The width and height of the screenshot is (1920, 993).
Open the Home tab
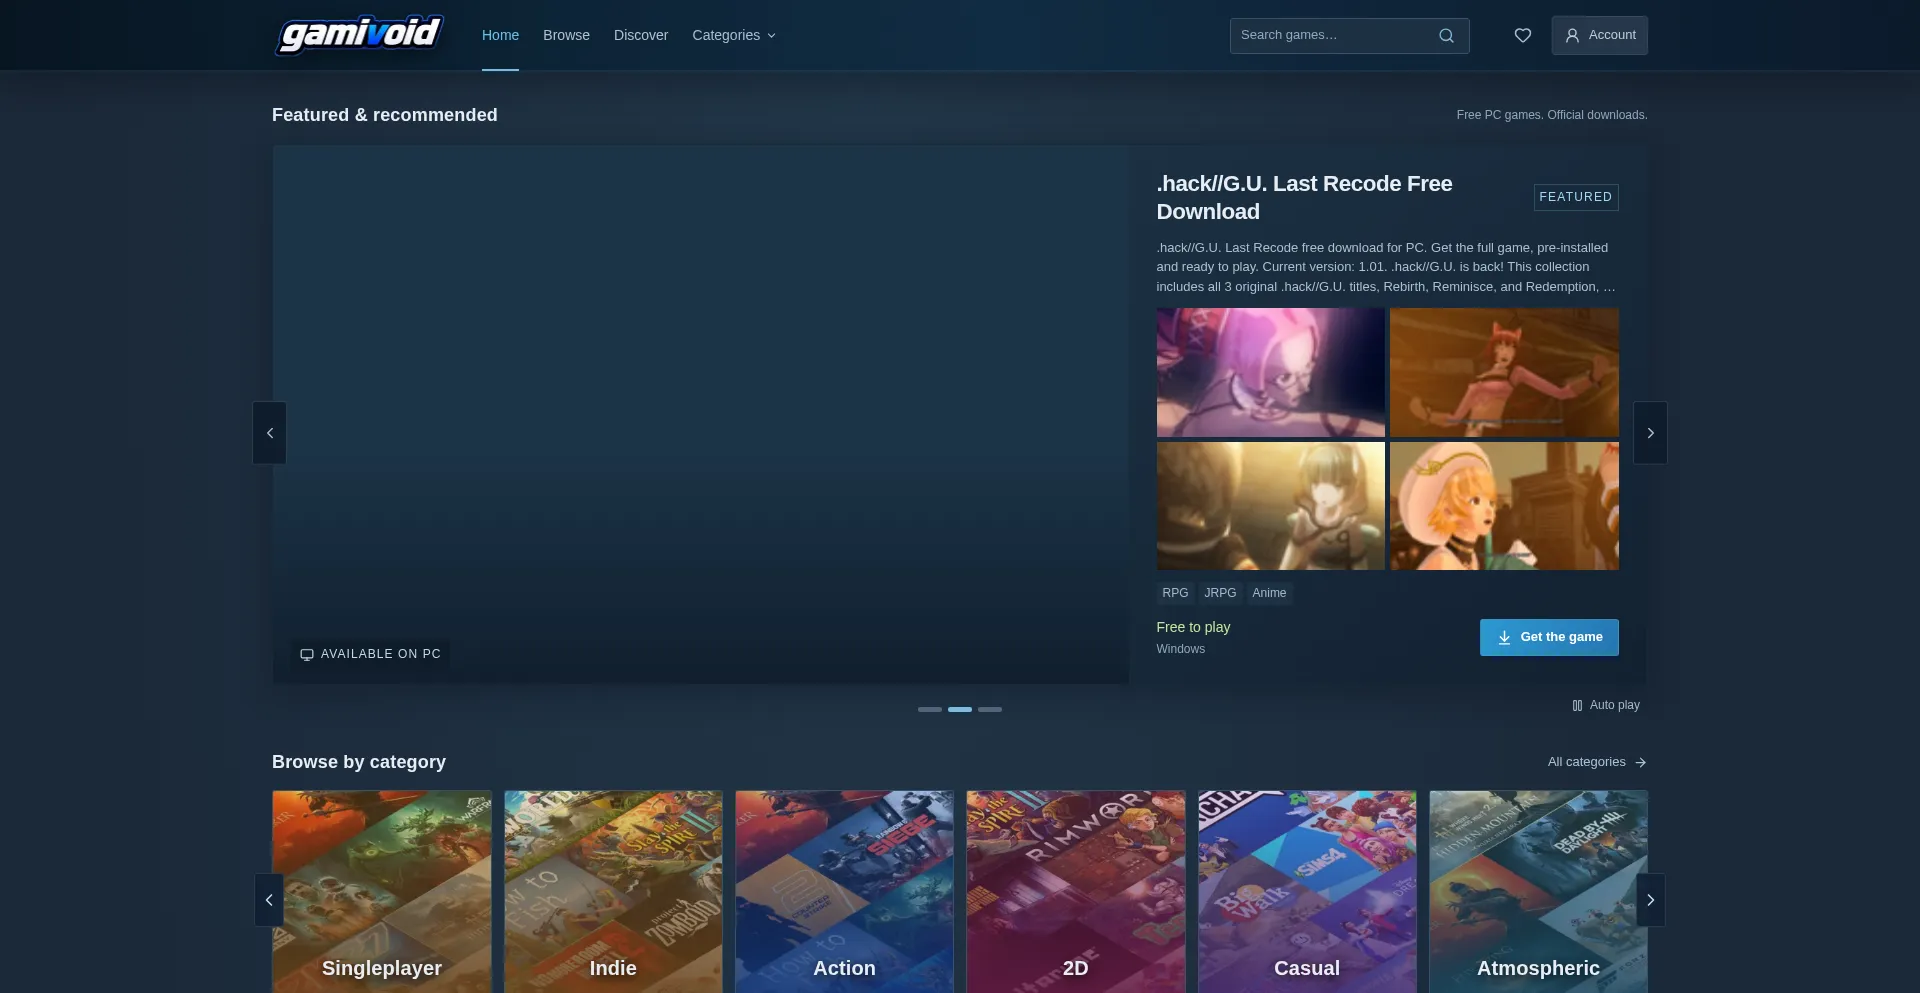click(x=500, y=35)
